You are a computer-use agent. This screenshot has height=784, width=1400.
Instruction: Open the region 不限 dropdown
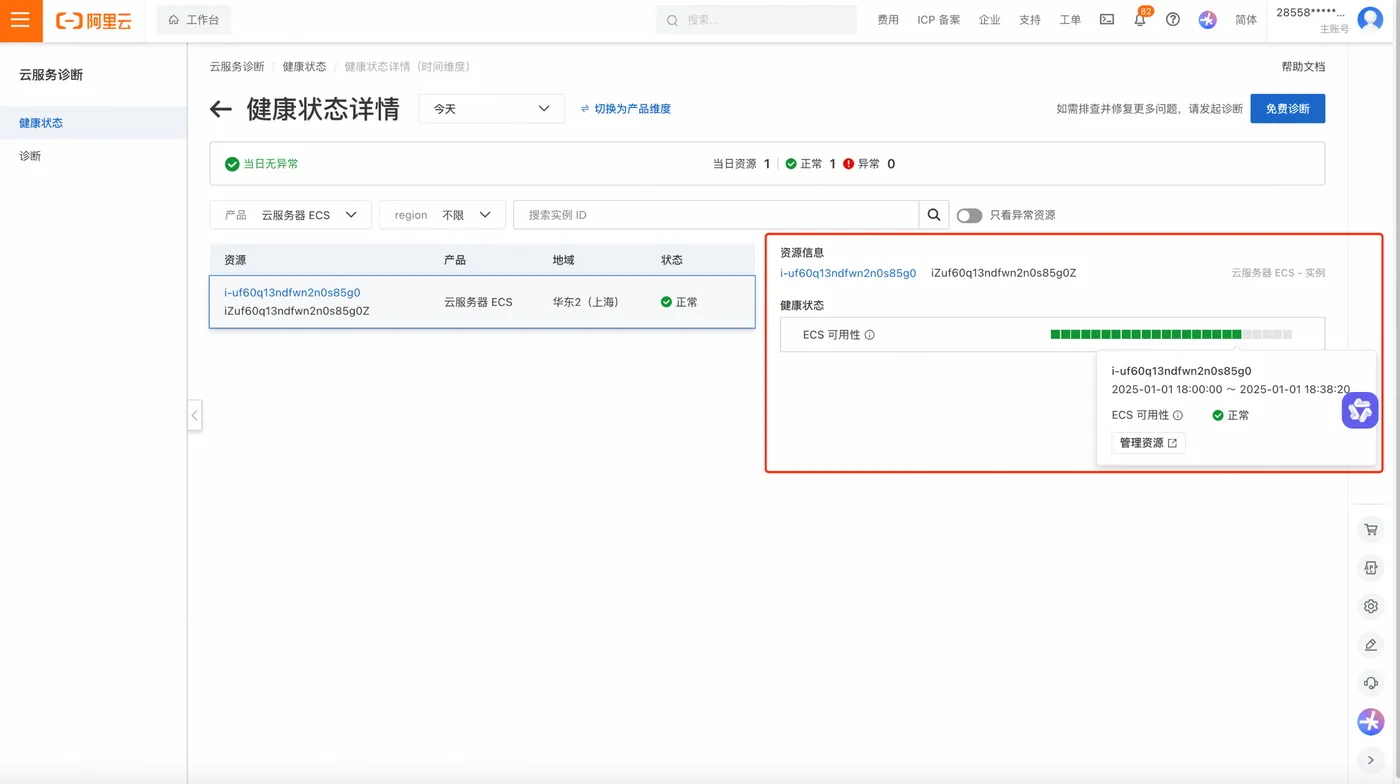pos(442,215)
